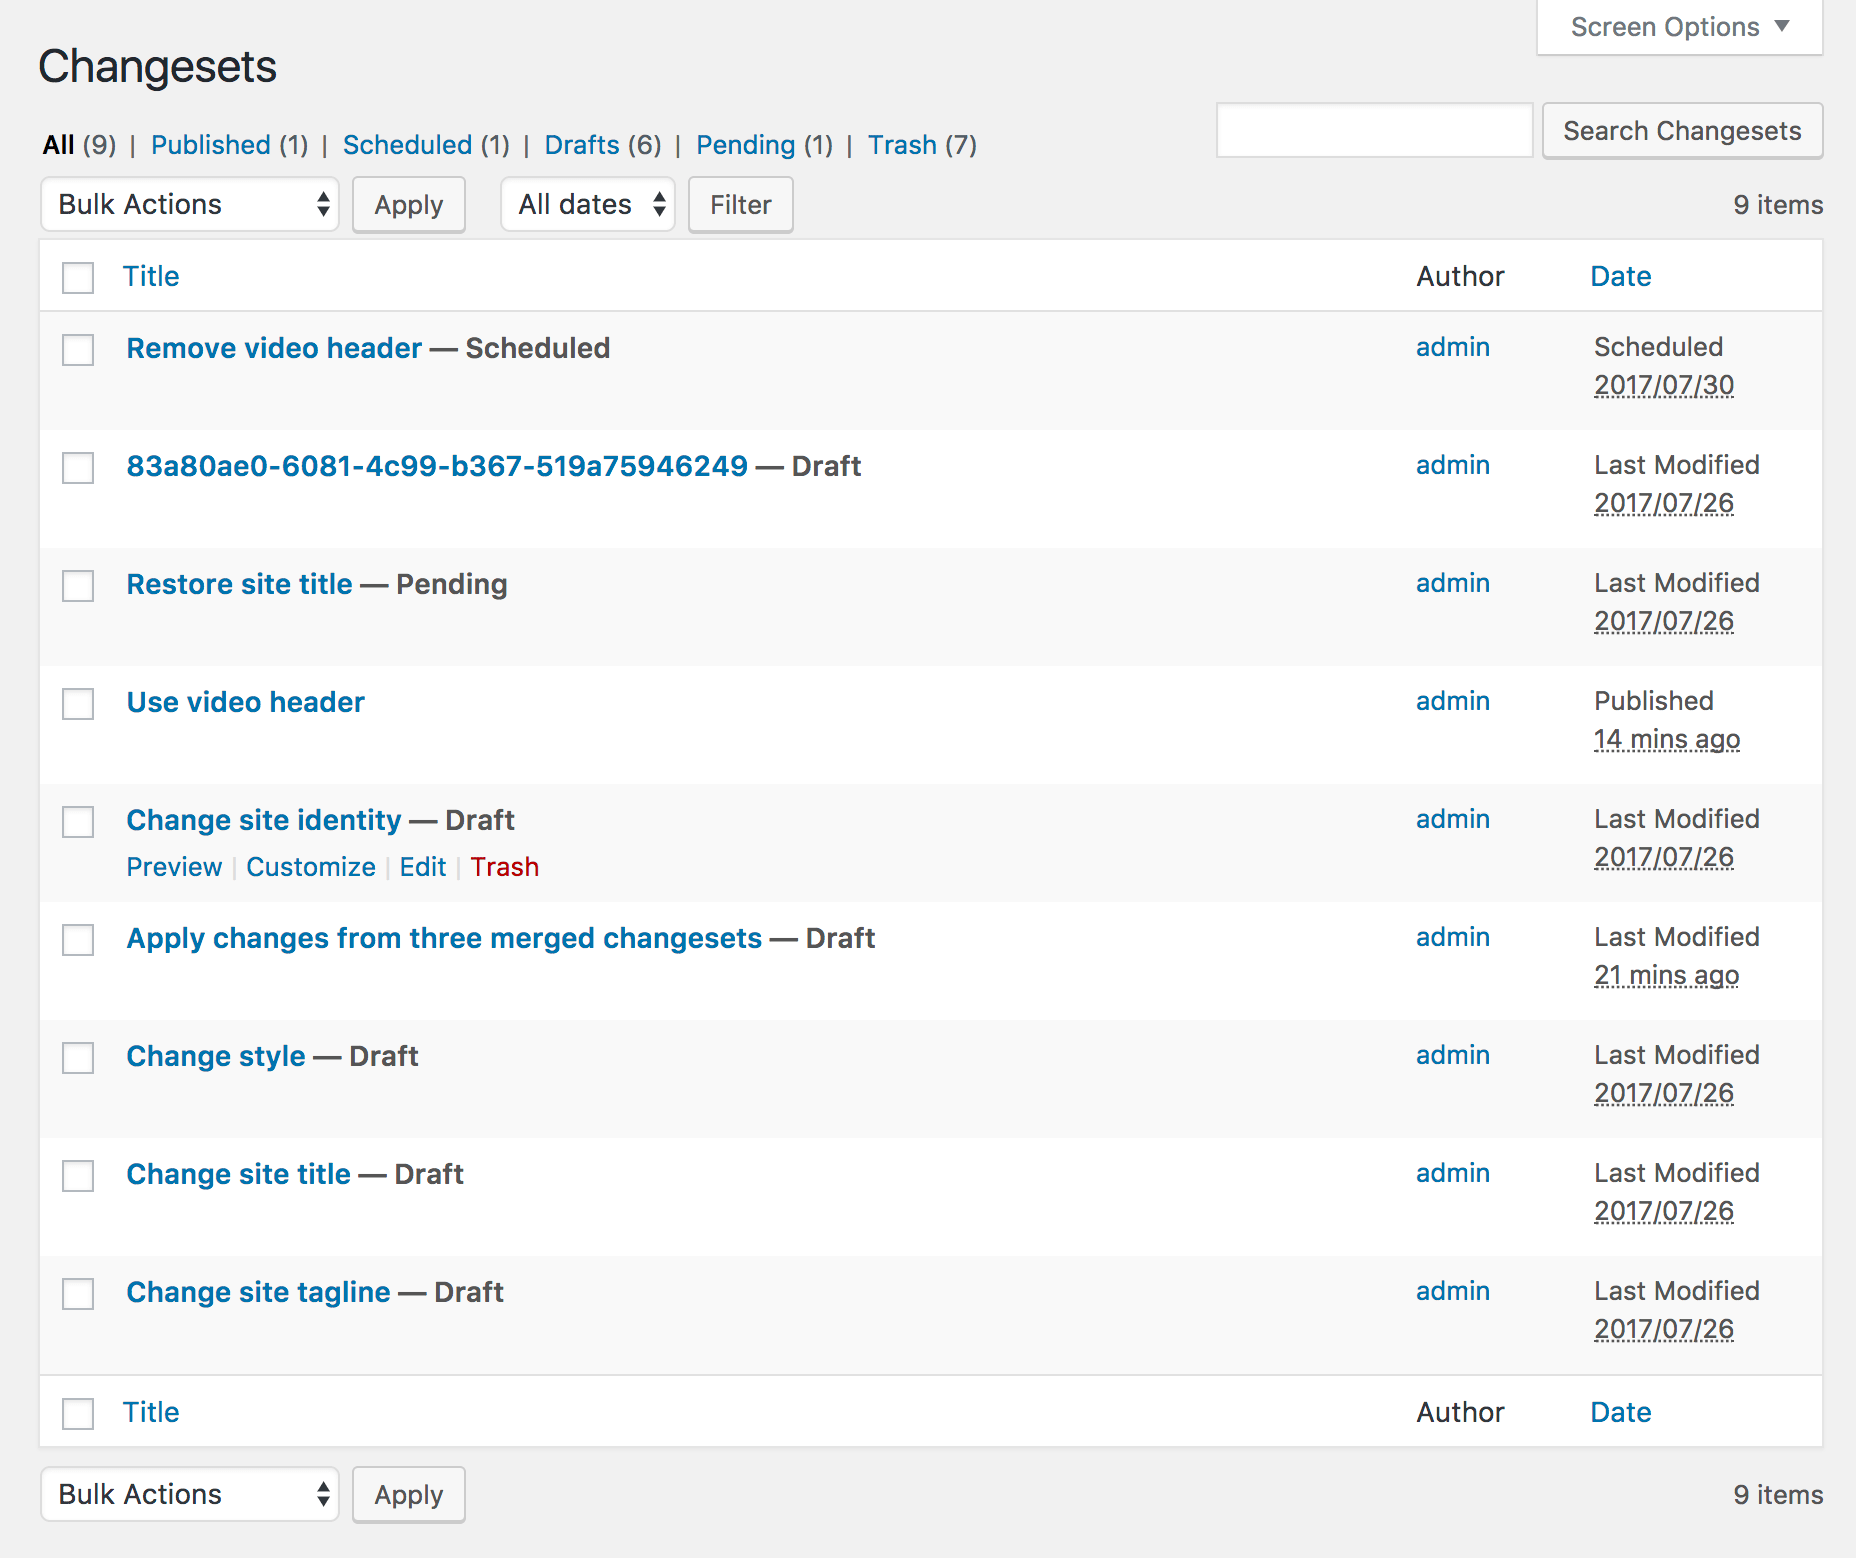Customize the Change site identity changeset
Image resolution: width=1856 pixels, height=1558 pixels.
[311, 867]
